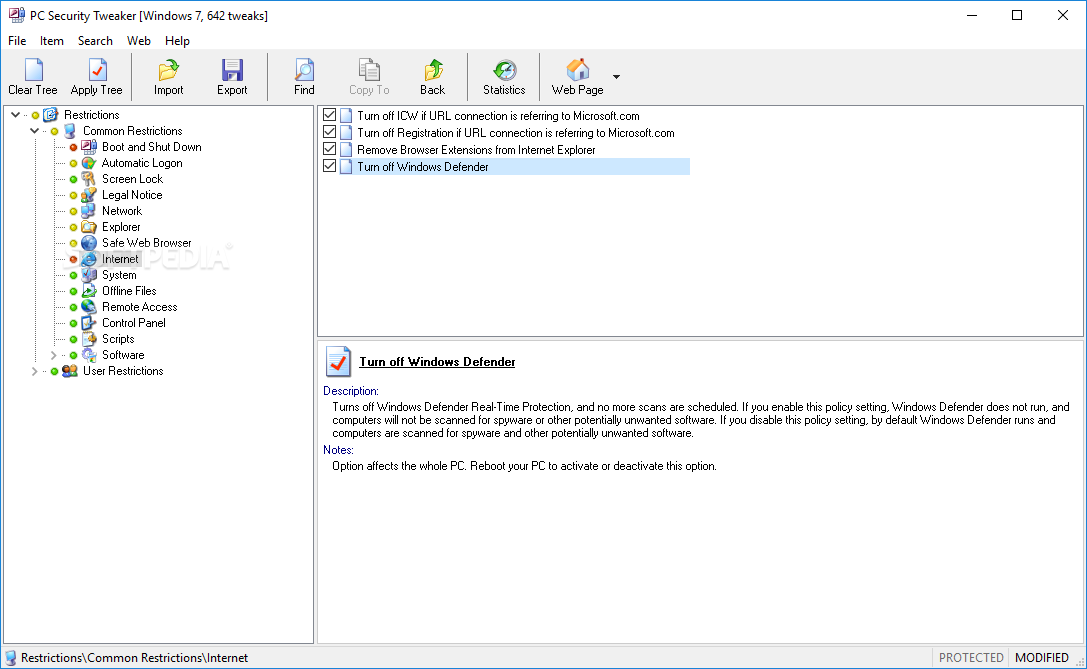Open the Help menu
The width and height of the screenshot is (1087, 669).
click(177, 41)
